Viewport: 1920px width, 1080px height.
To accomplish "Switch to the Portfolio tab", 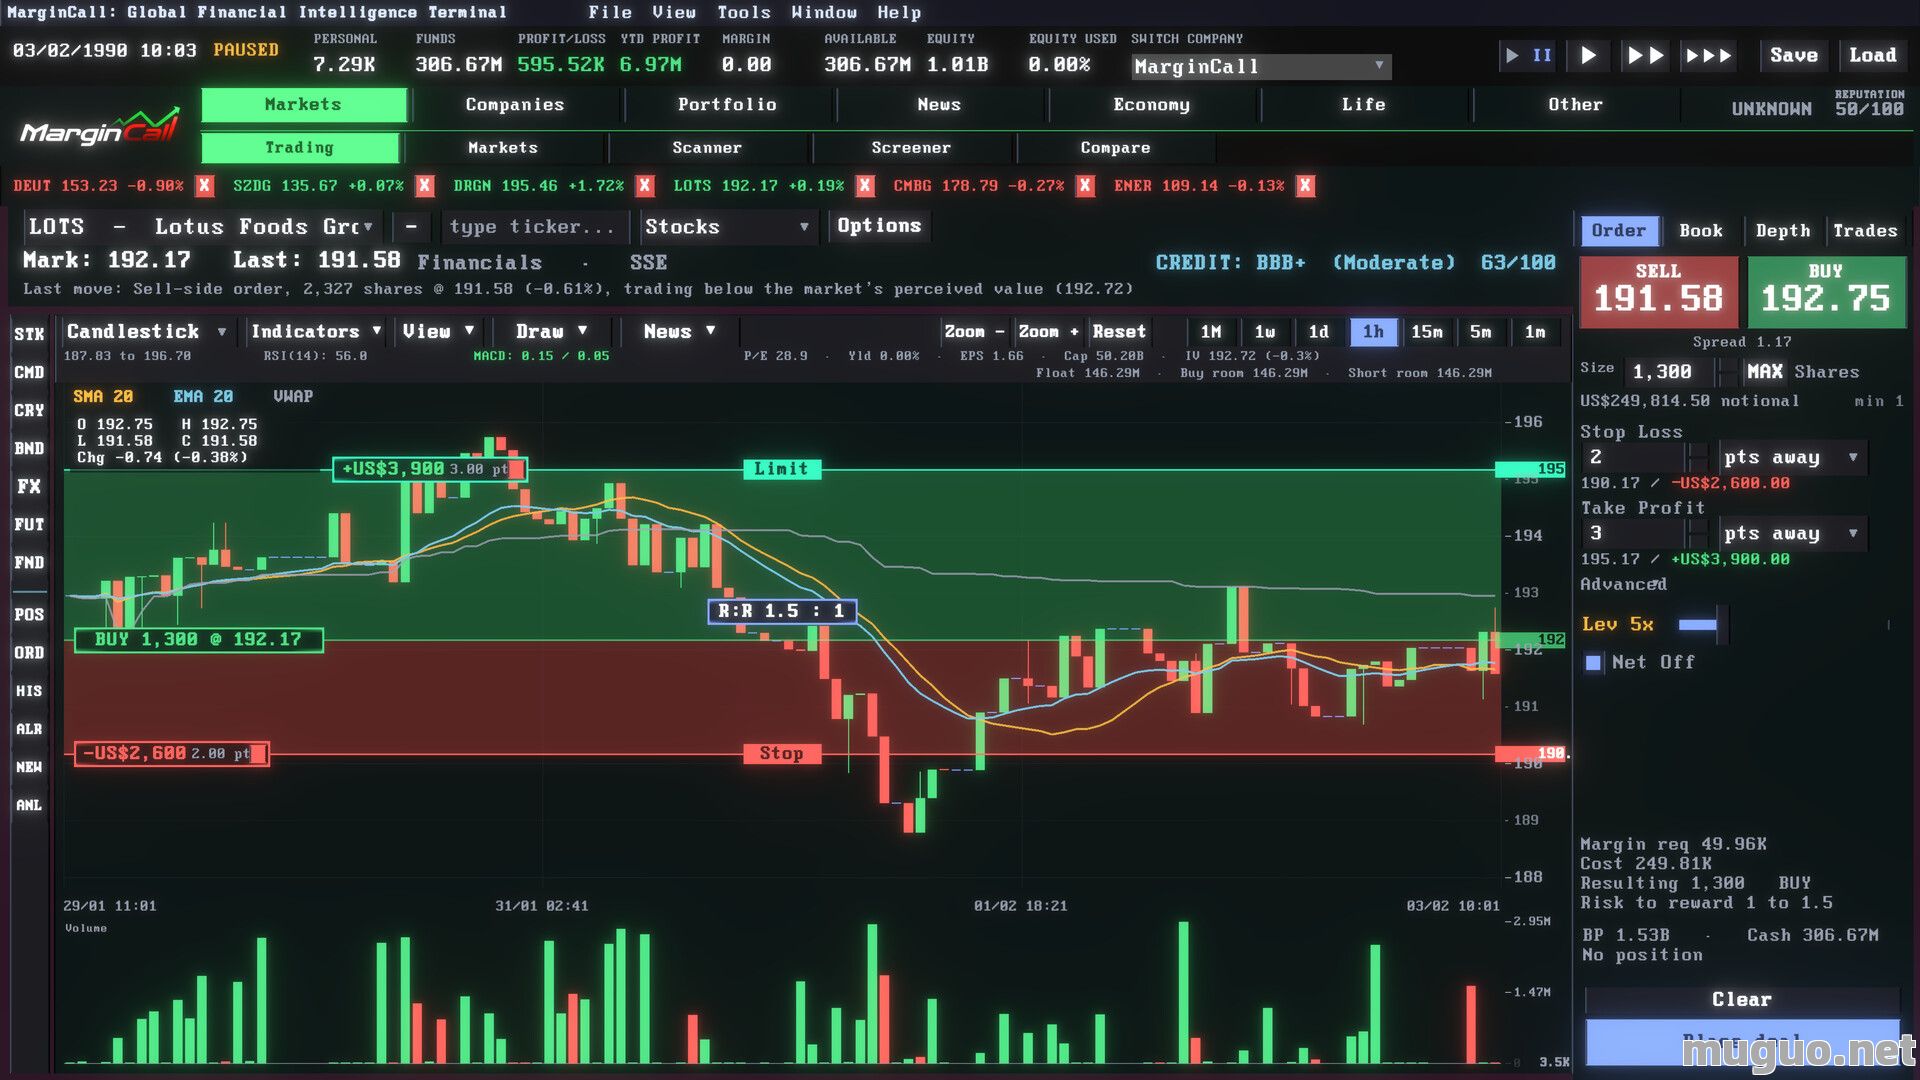I will [727, 105].
